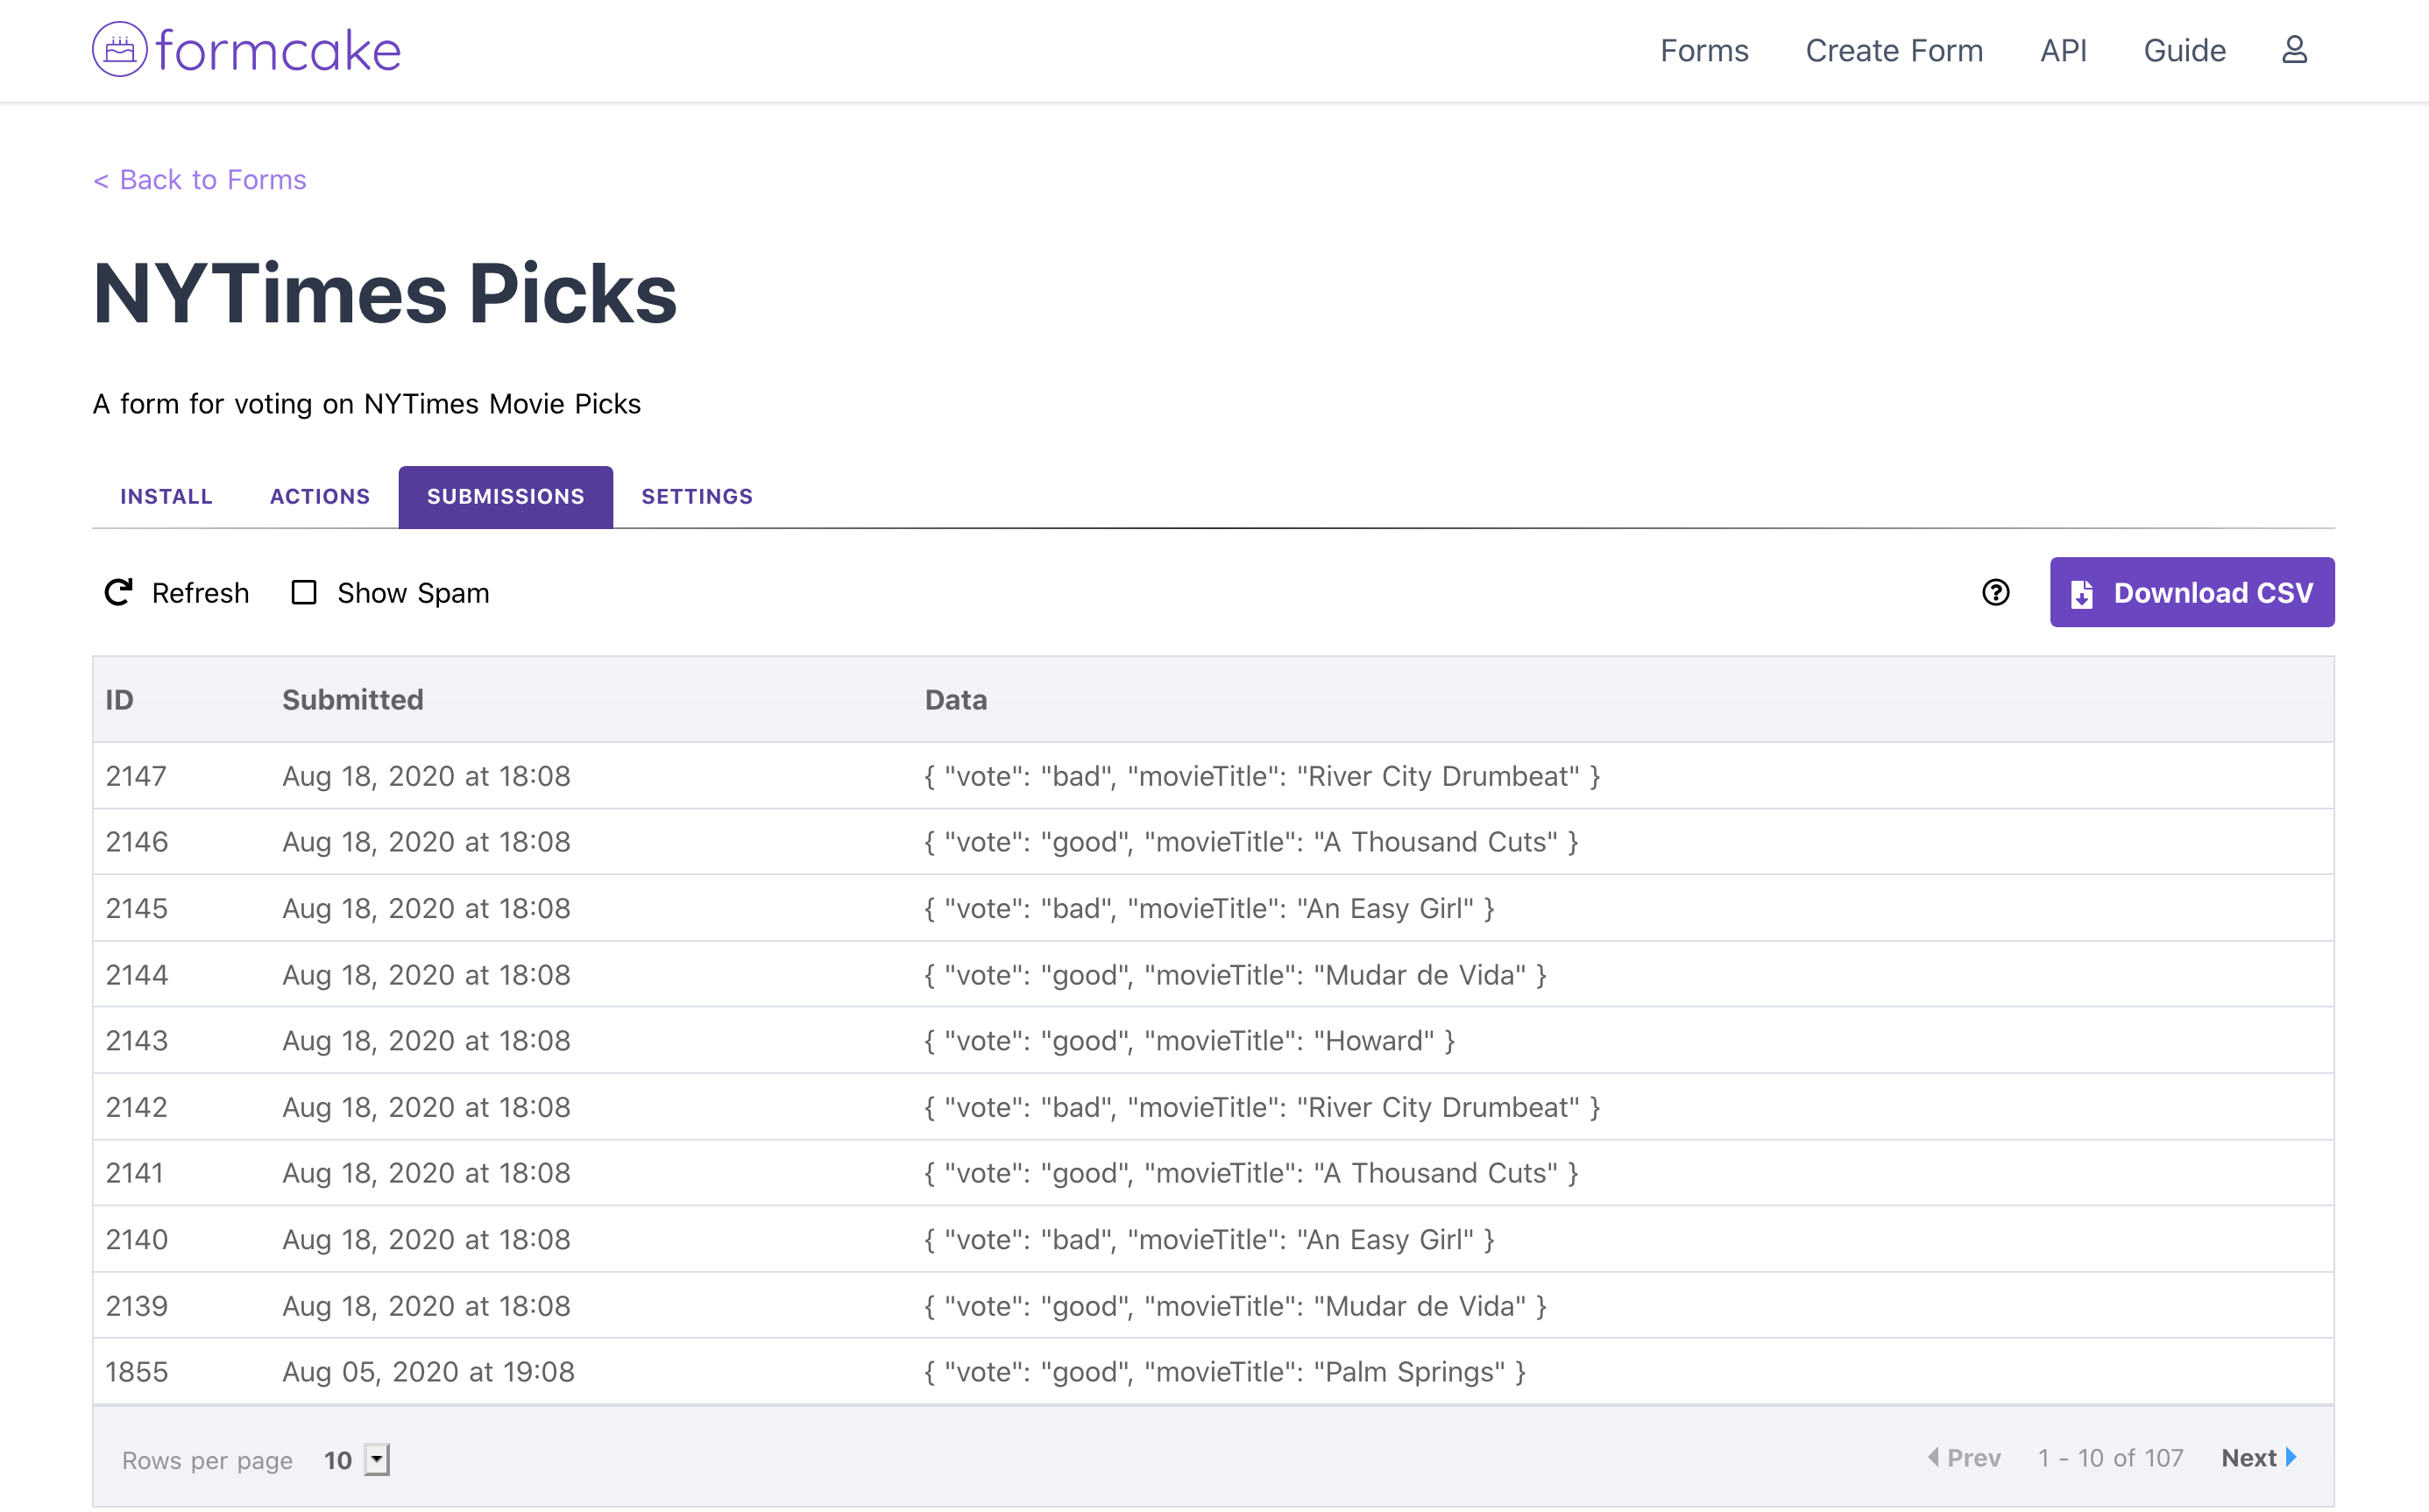Click the circular refresh arrow icon
This screenshot has width=2429, height=1512.
119,593
